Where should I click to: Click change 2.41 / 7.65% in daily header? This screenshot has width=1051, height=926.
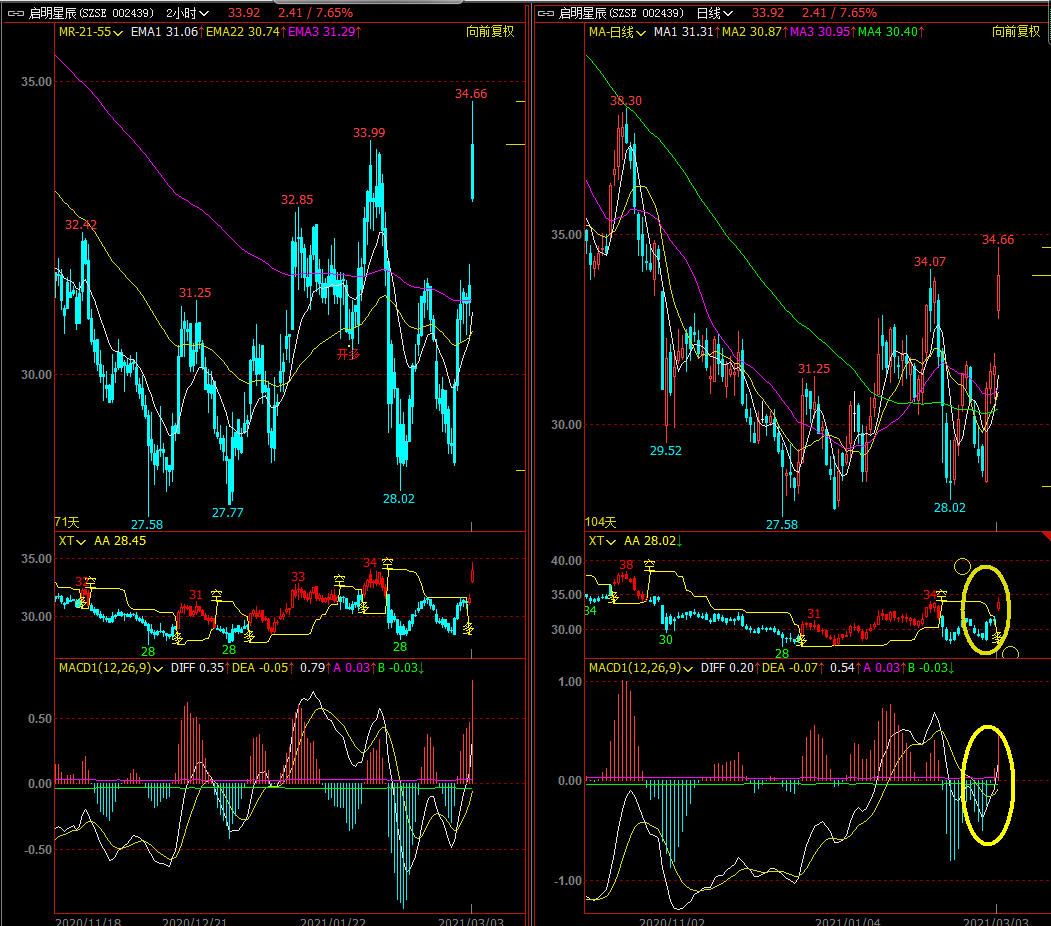[x=839, y=13]
